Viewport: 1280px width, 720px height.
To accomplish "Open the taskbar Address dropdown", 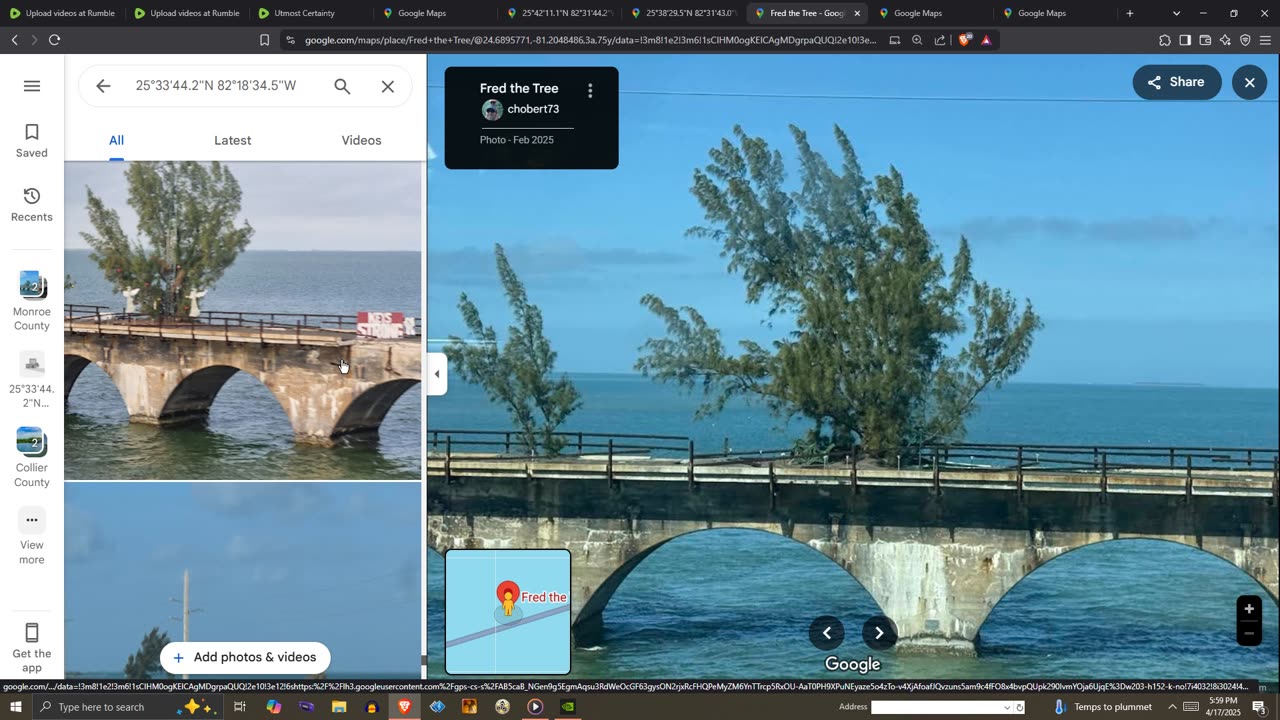I will 1007,707.
